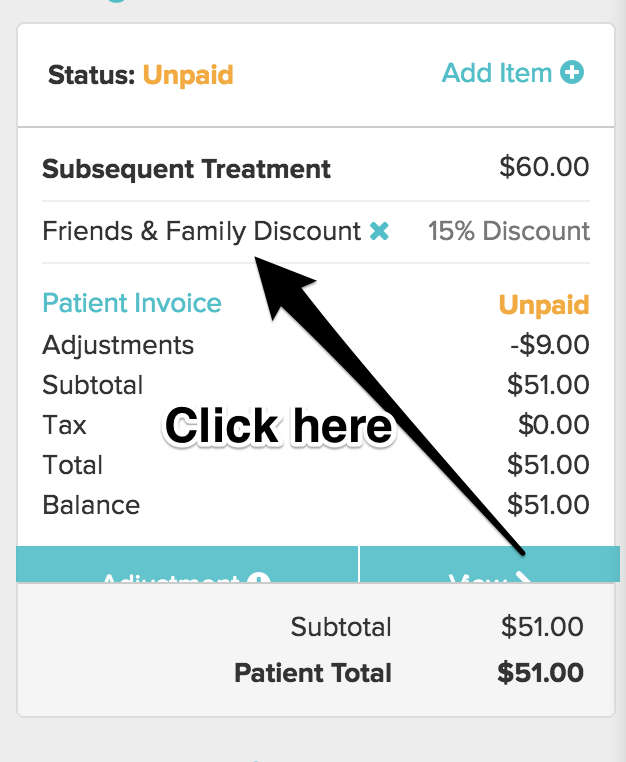Click the Unpaid label on Patient Invoice row
Screen dimensions: 626x762
click(544, 305)
